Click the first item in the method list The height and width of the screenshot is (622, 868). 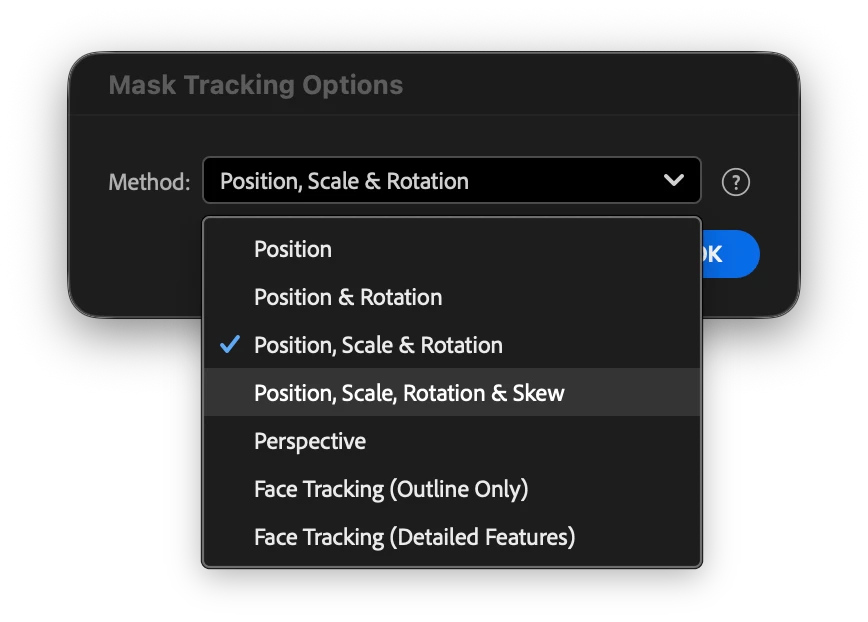tap(293, 249)
